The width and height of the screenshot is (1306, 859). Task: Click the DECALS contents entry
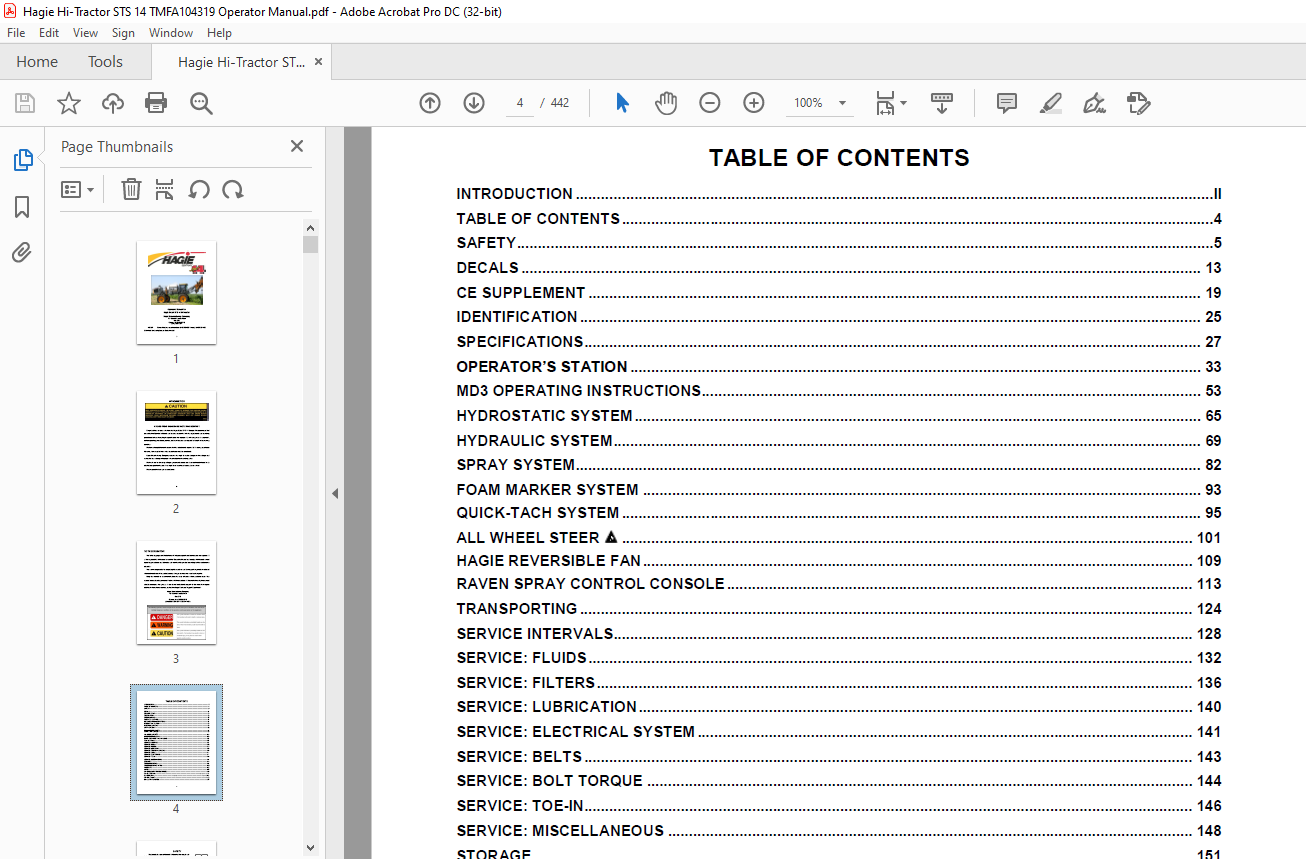tap(839, 268)
